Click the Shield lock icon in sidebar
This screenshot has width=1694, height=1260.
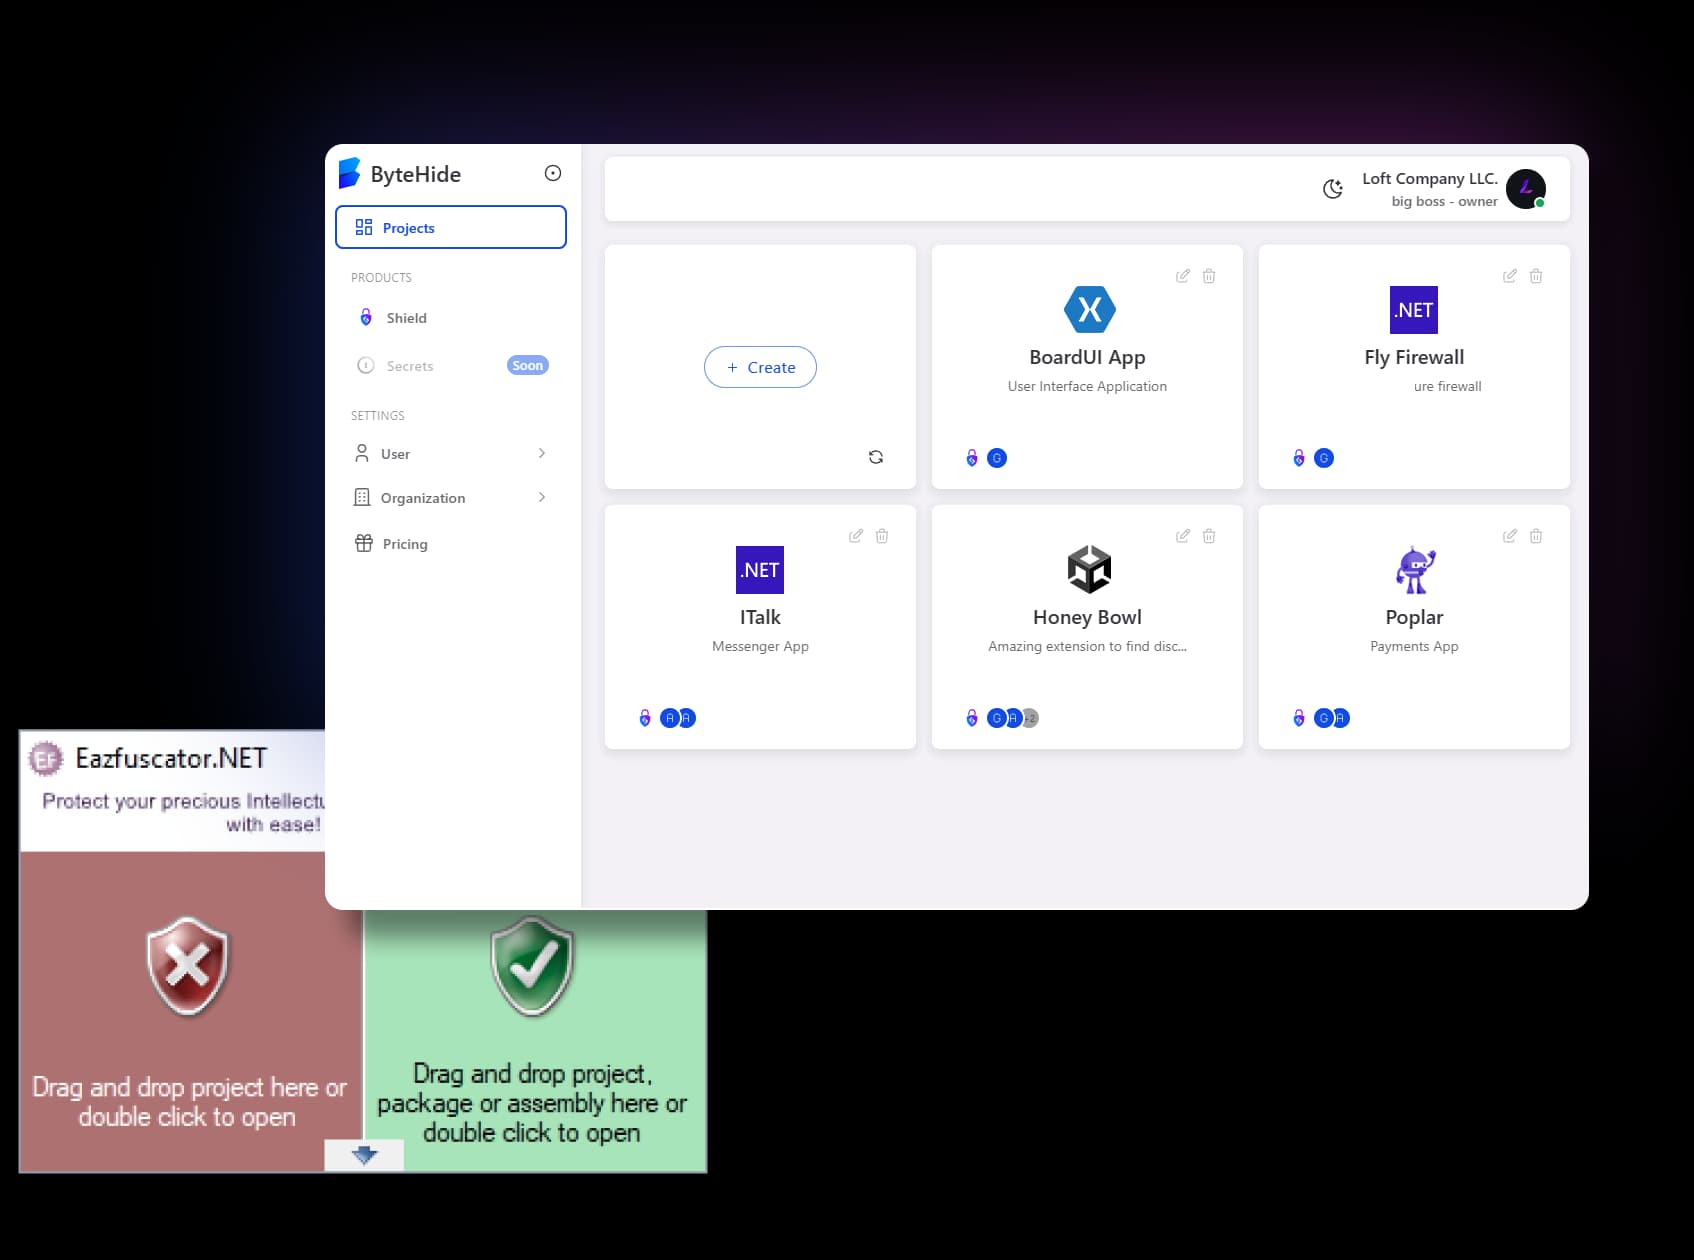(366, 317)
